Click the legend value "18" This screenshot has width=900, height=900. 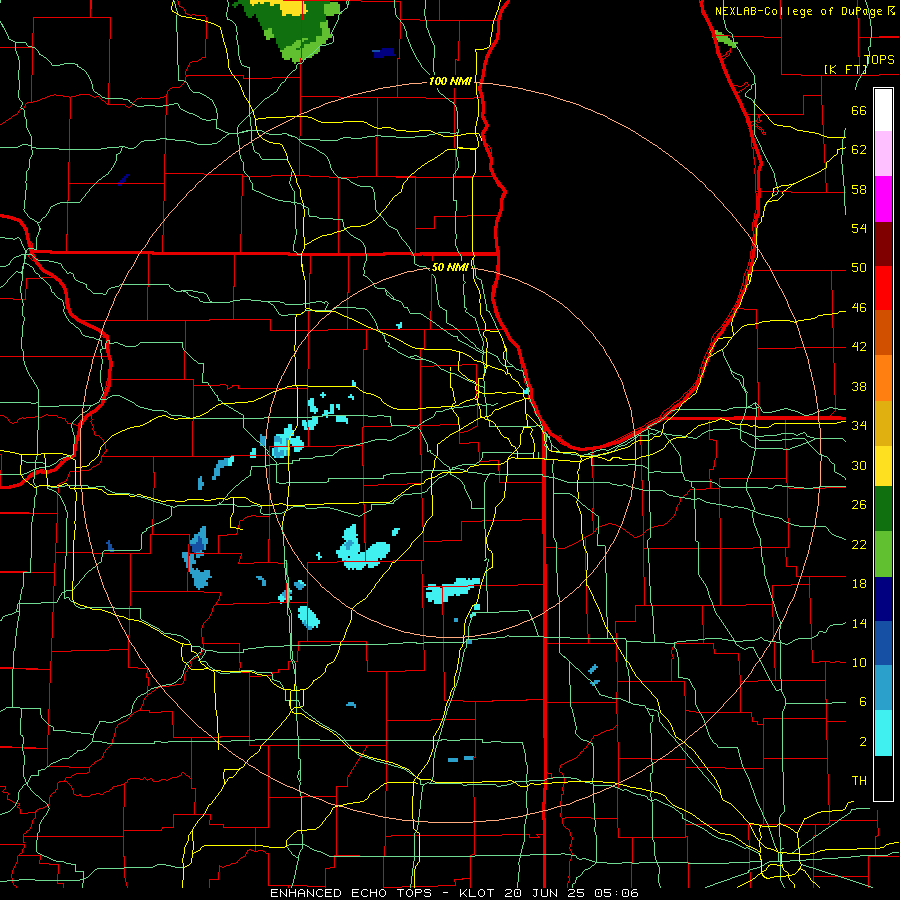pyautogui.click(x=859, y=584)
